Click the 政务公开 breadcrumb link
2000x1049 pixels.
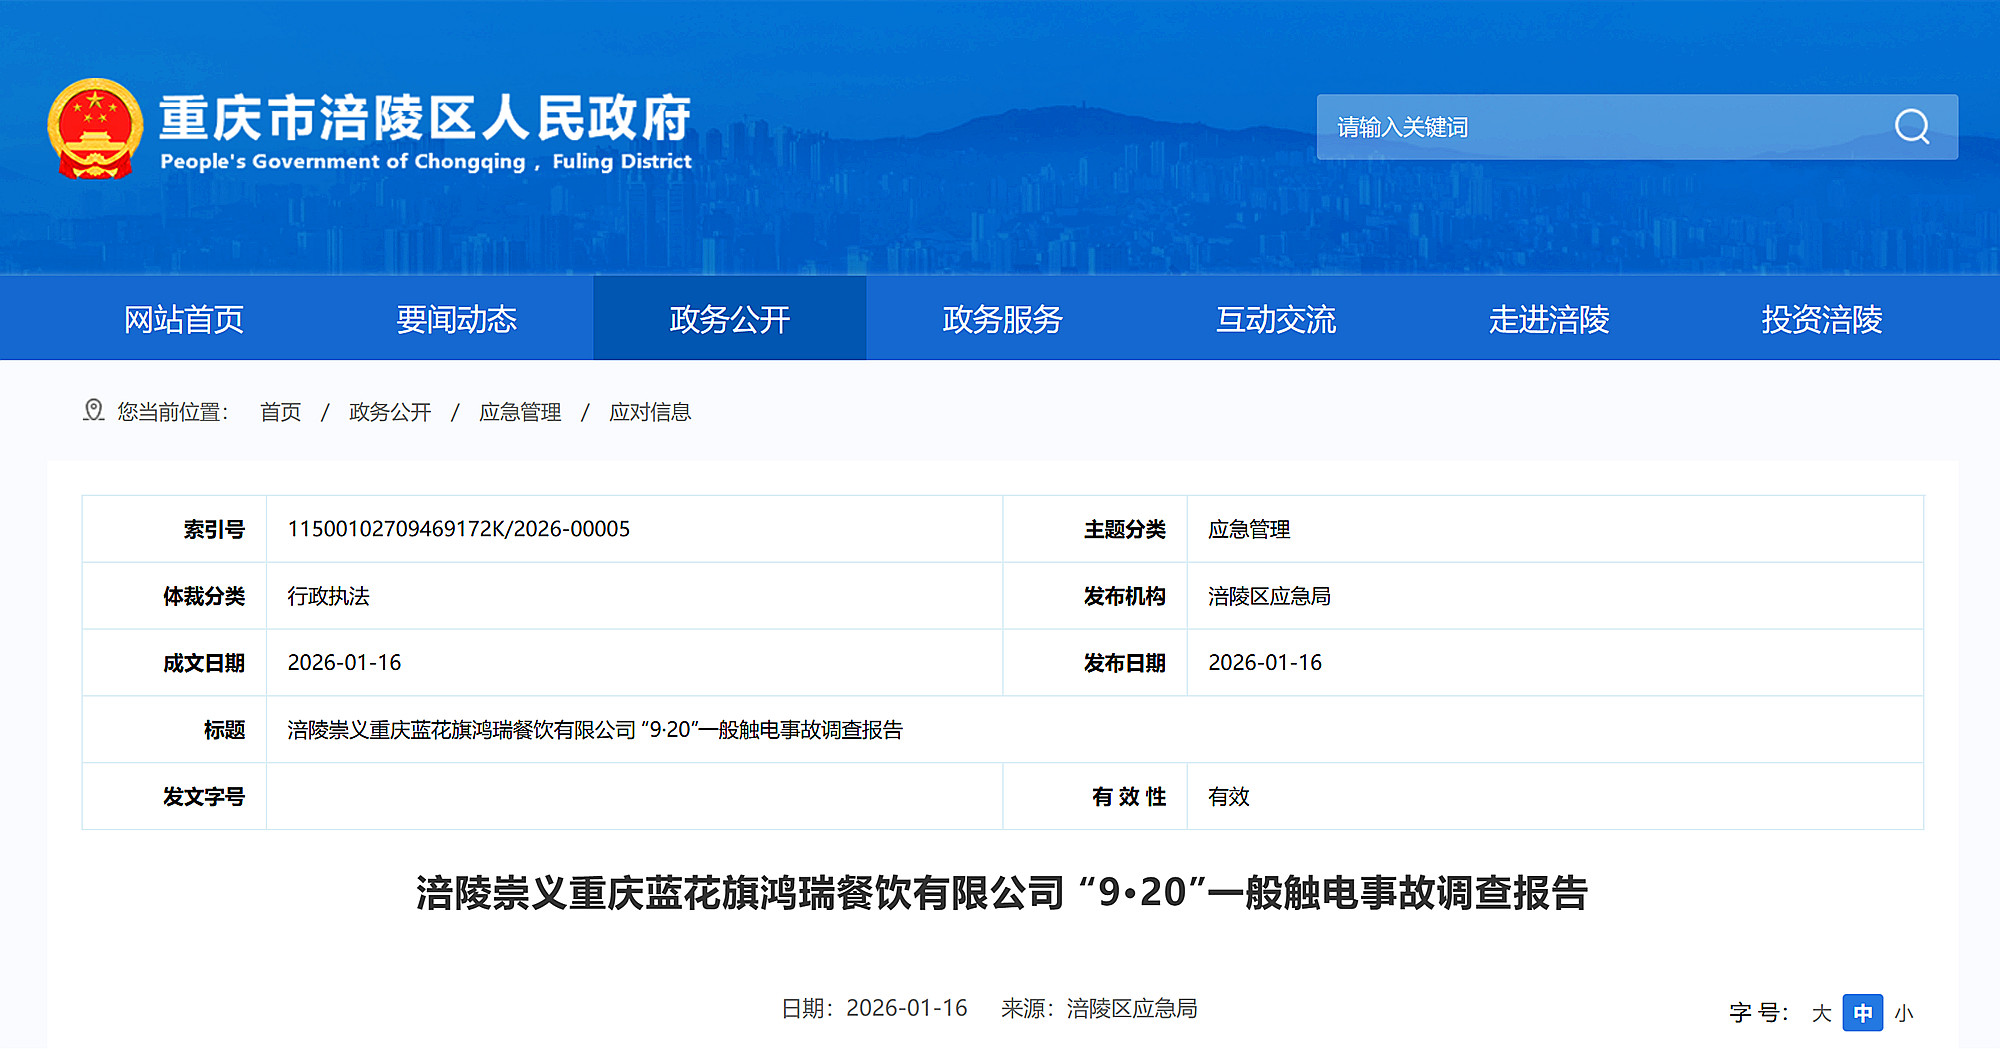[x=390, y=412]
